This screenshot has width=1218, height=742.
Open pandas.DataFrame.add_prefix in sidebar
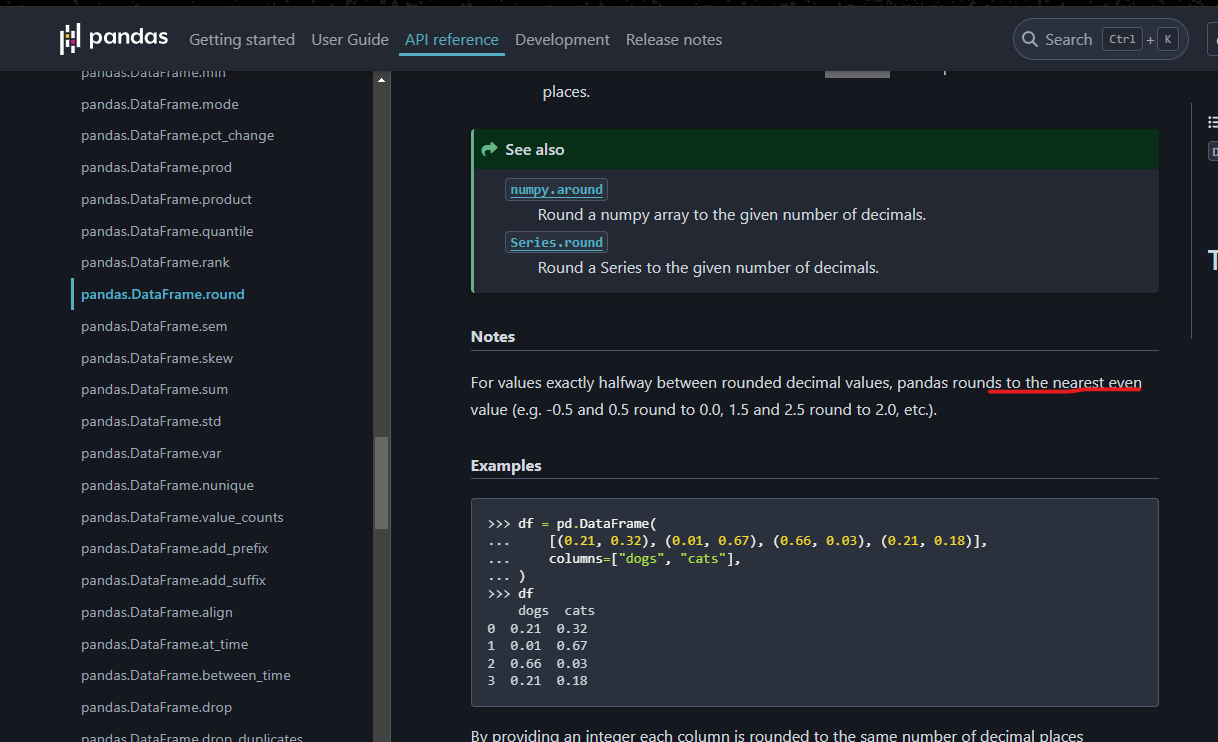174,548
